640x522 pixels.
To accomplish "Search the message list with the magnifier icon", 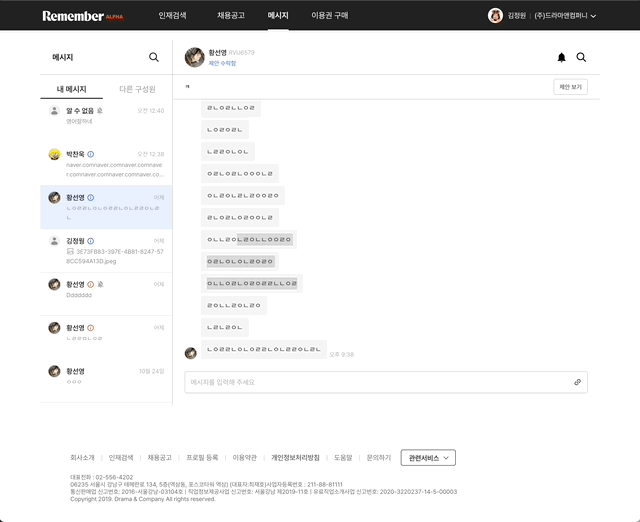I will click(x=154, y=58).
